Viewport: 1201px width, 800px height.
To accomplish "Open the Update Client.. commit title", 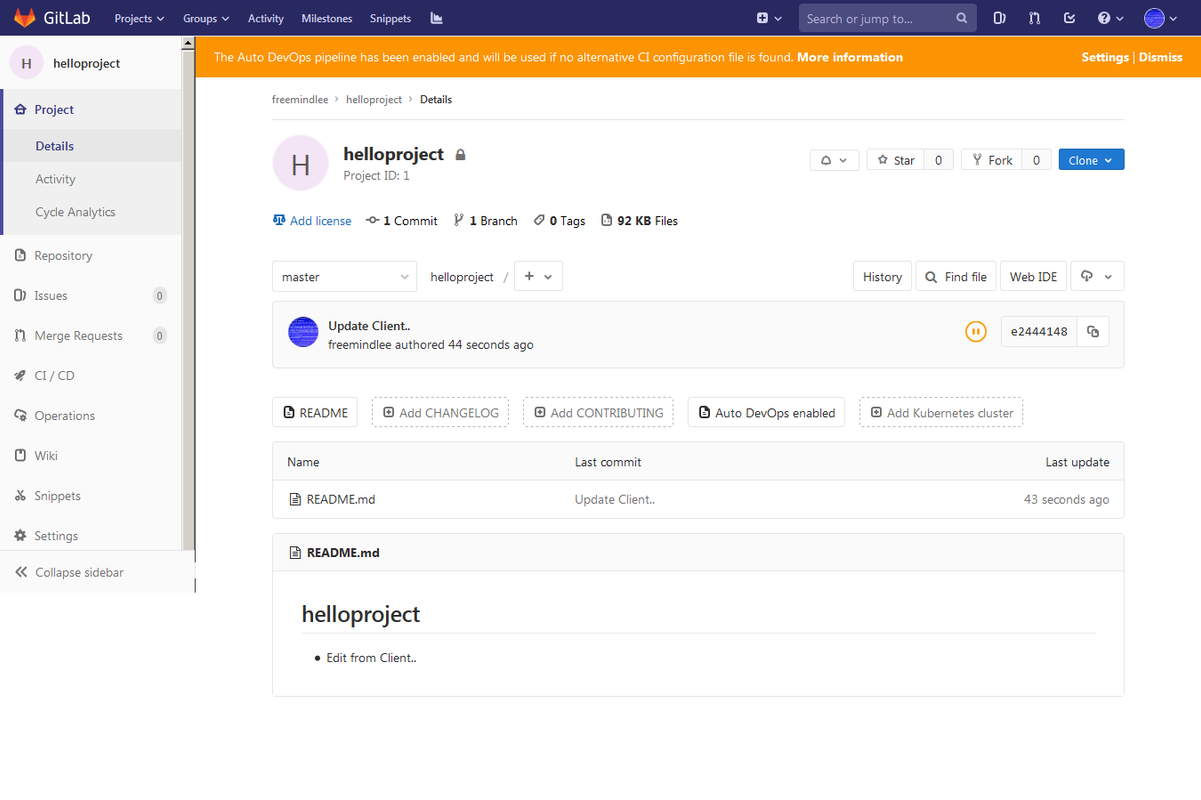I will [369, 326].
